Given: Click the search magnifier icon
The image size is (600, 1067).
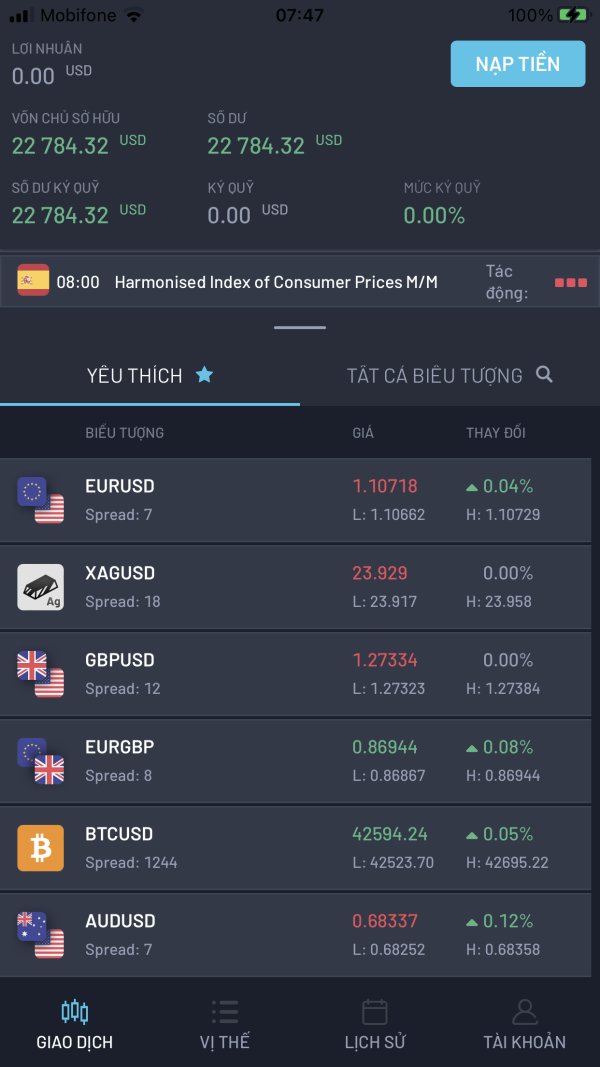Looking at the screenshot, I should point(544,374).
